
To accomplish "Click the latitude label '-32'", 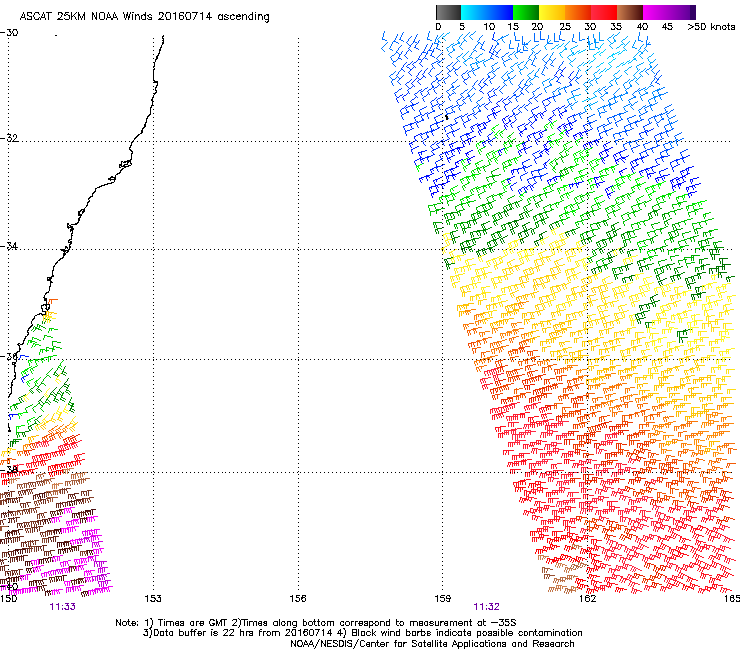I will [x=9, y=138].
